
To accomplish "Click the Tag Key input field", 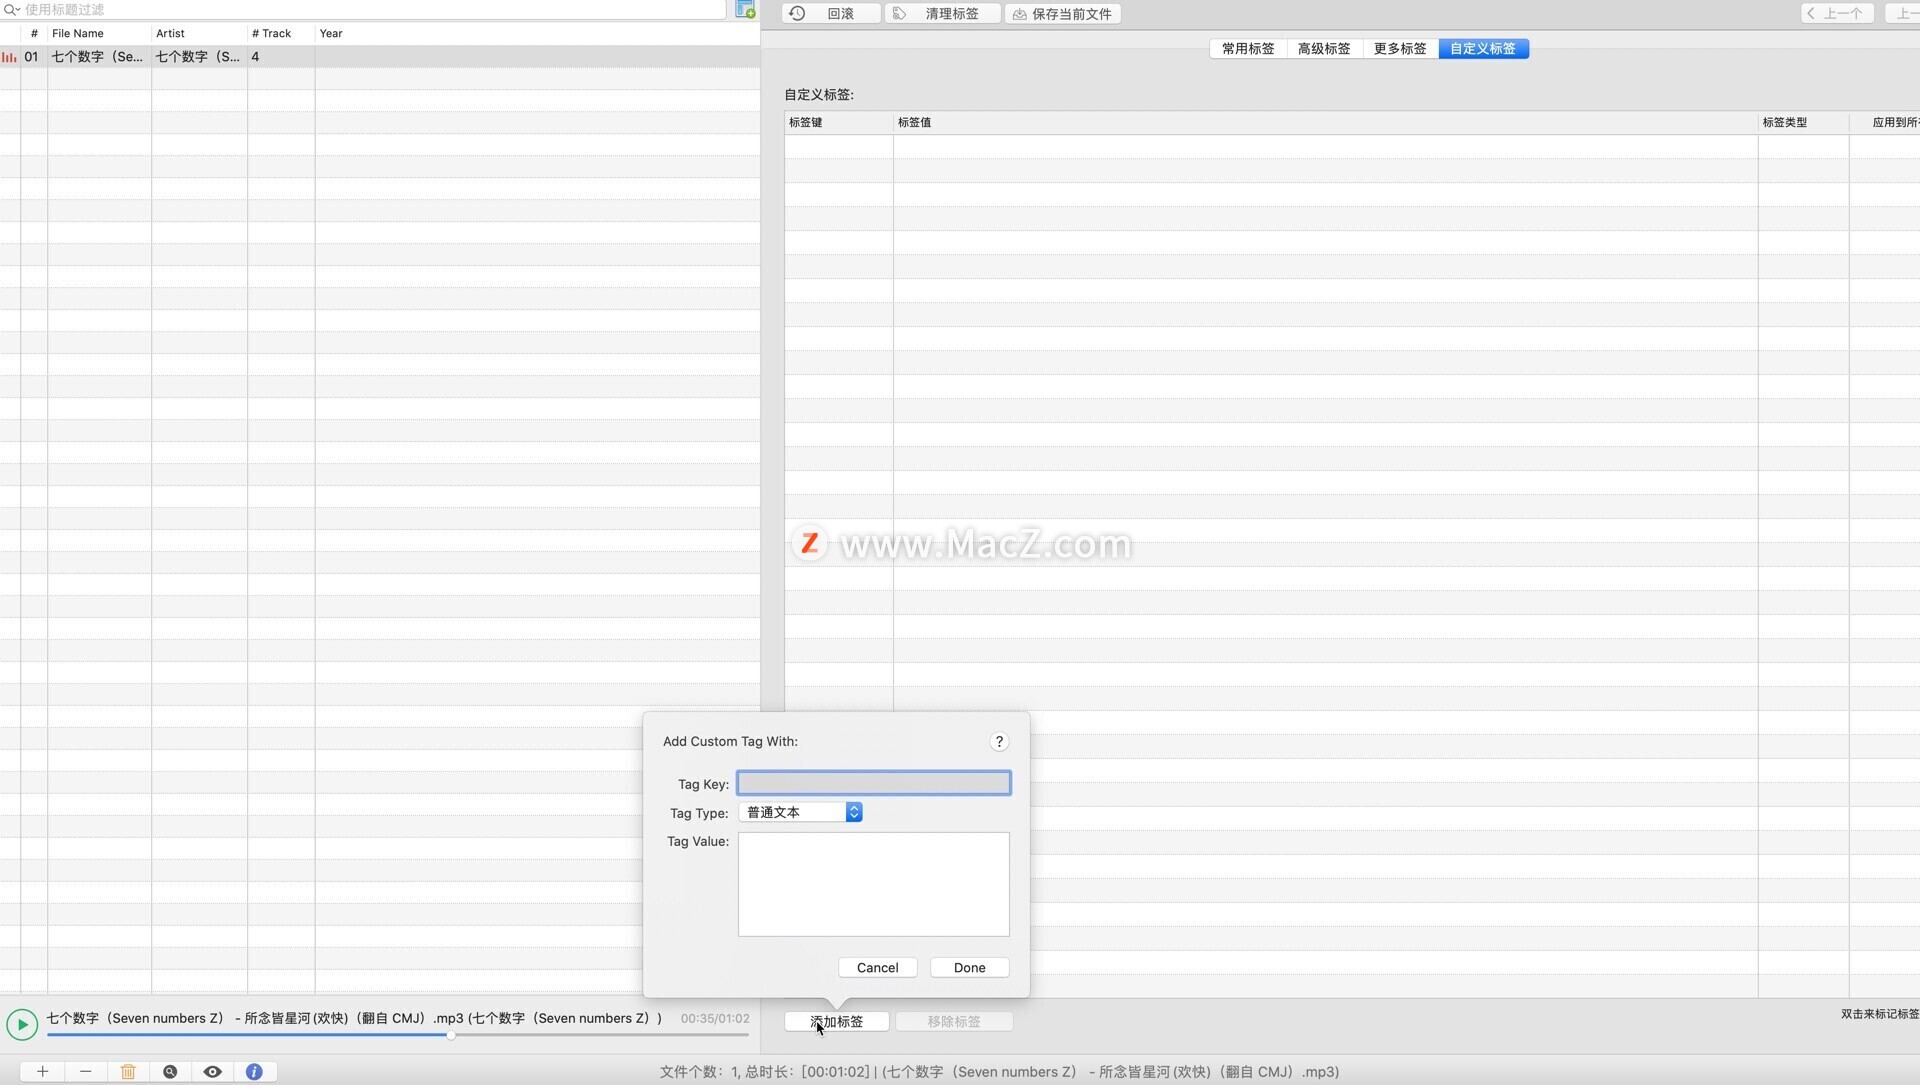I will (873, 783).
